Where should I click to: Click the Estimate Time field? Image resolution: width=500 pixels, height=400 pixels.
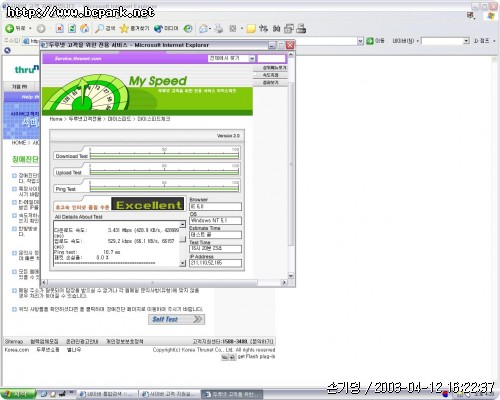pyautogui.click(x=215, y=234)
